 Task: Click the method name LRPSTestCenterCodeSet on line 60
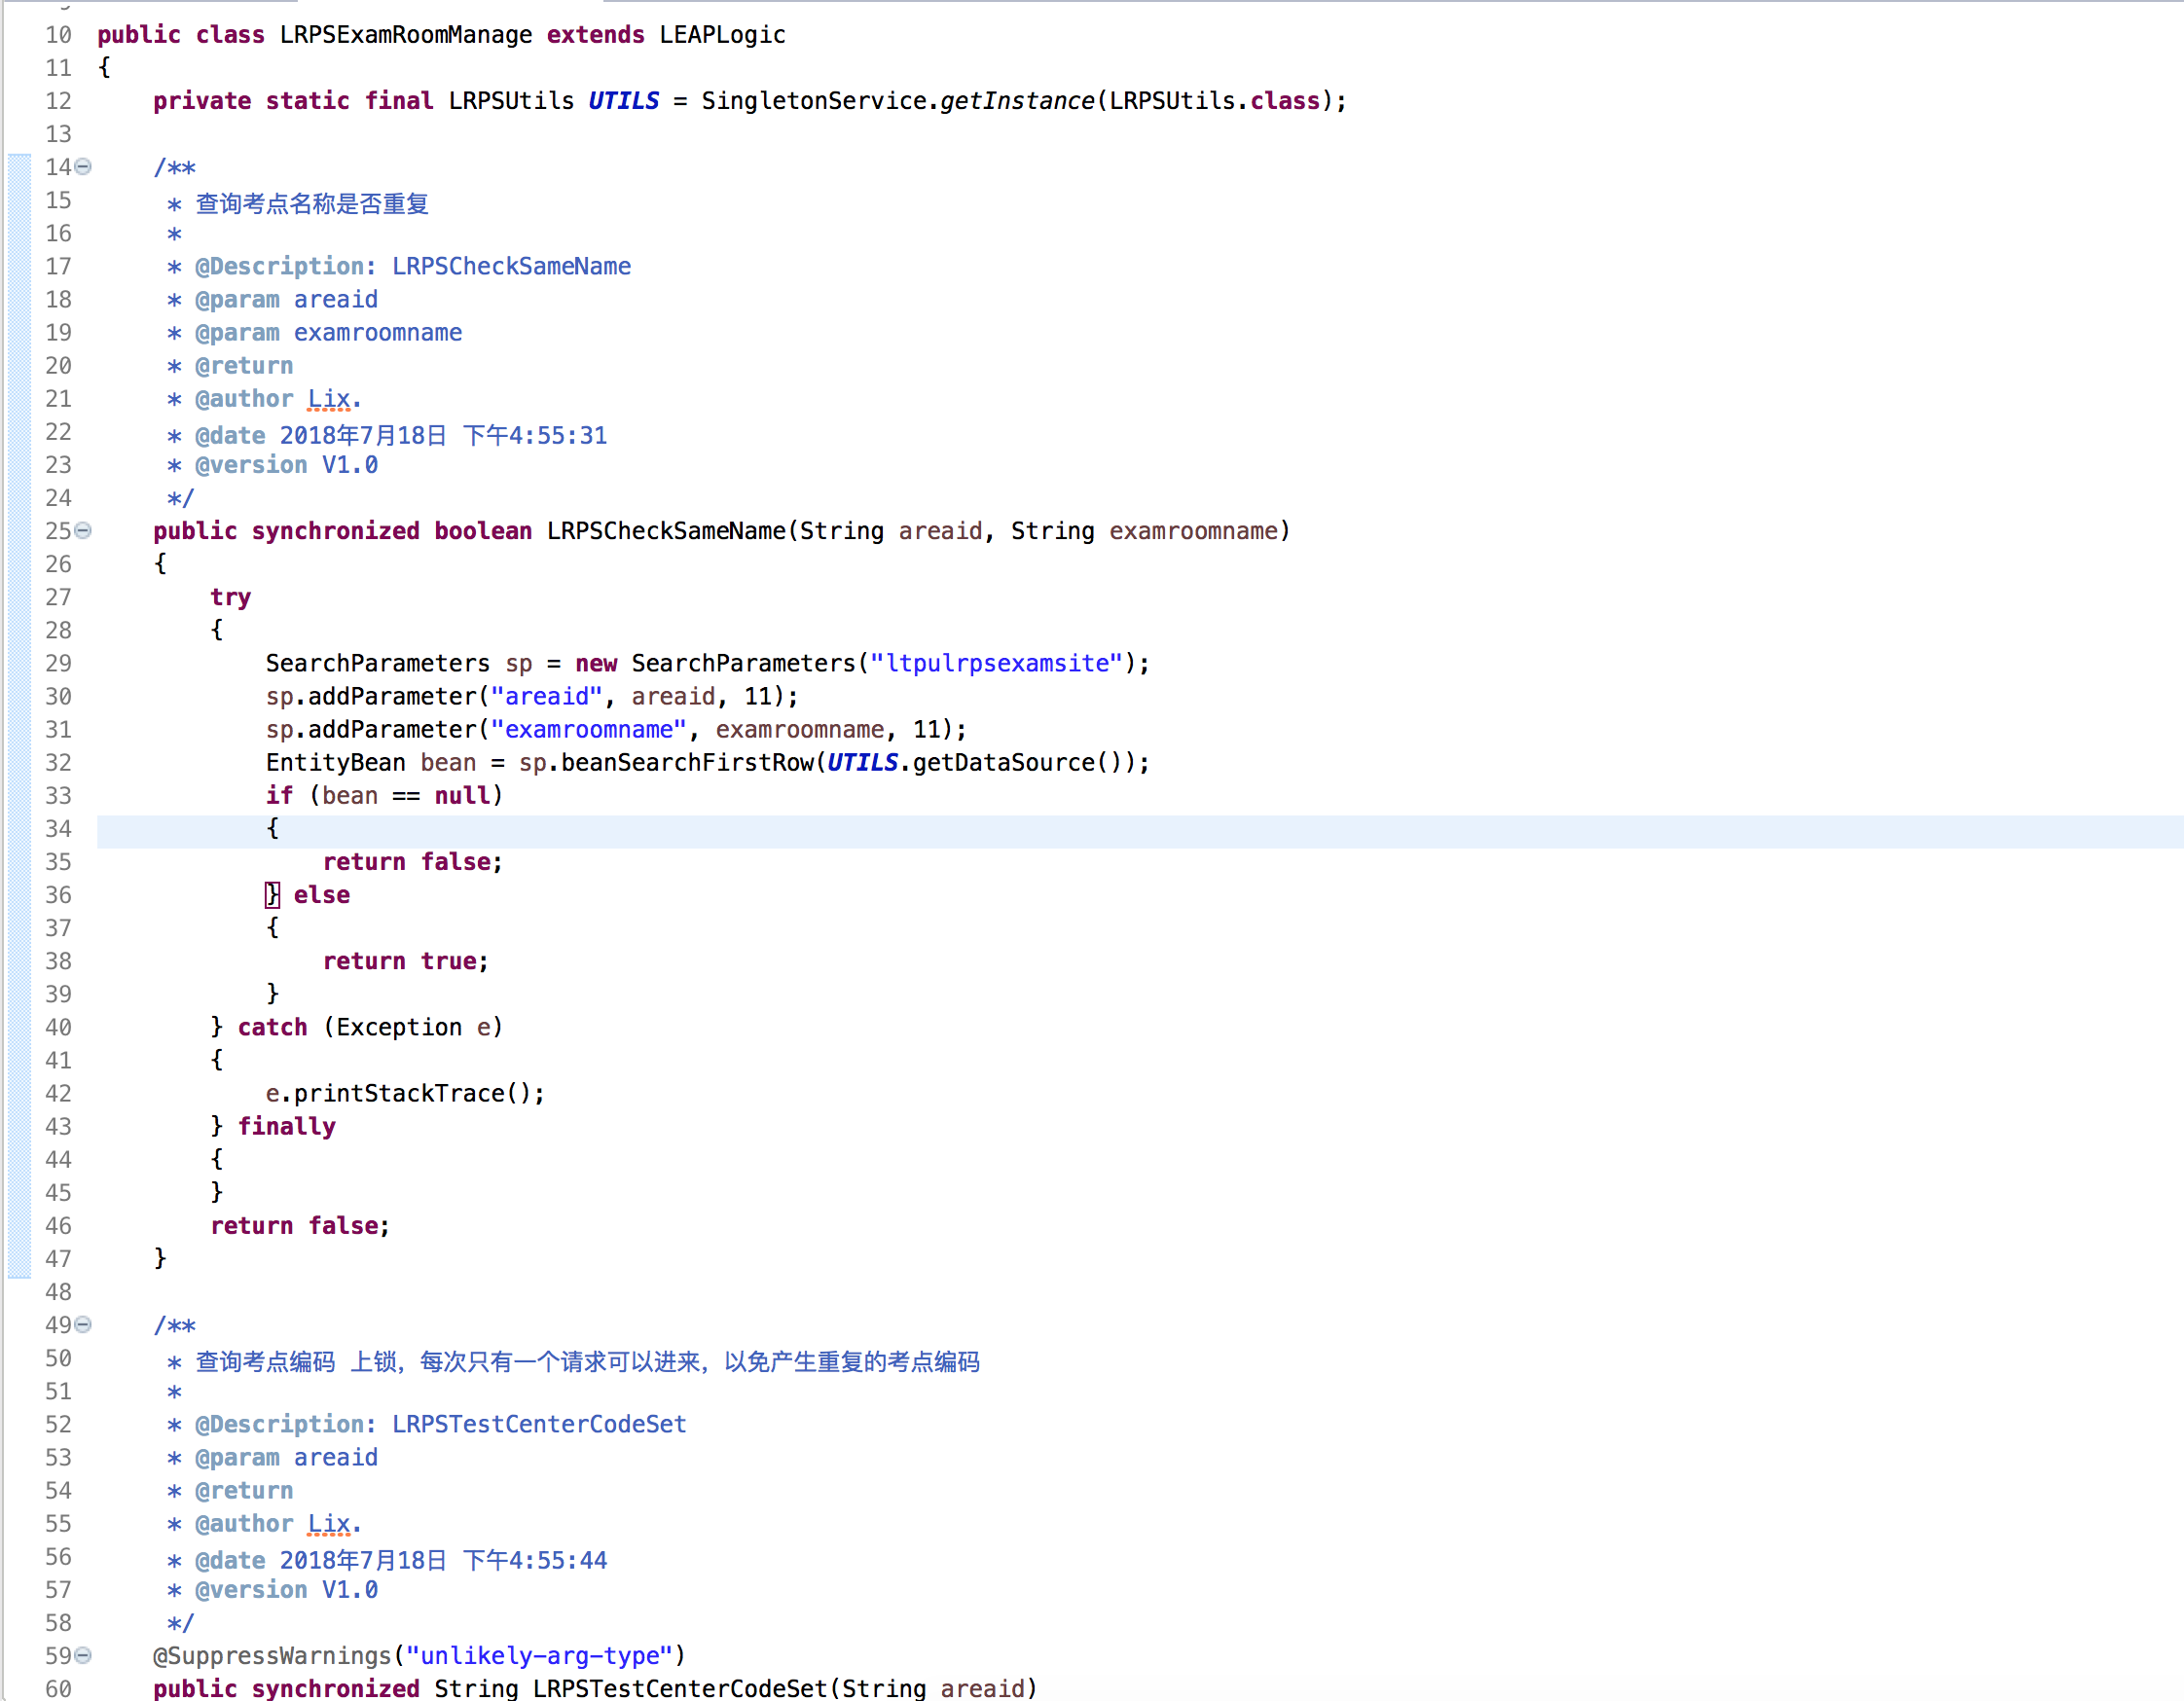pos(680,1689)
